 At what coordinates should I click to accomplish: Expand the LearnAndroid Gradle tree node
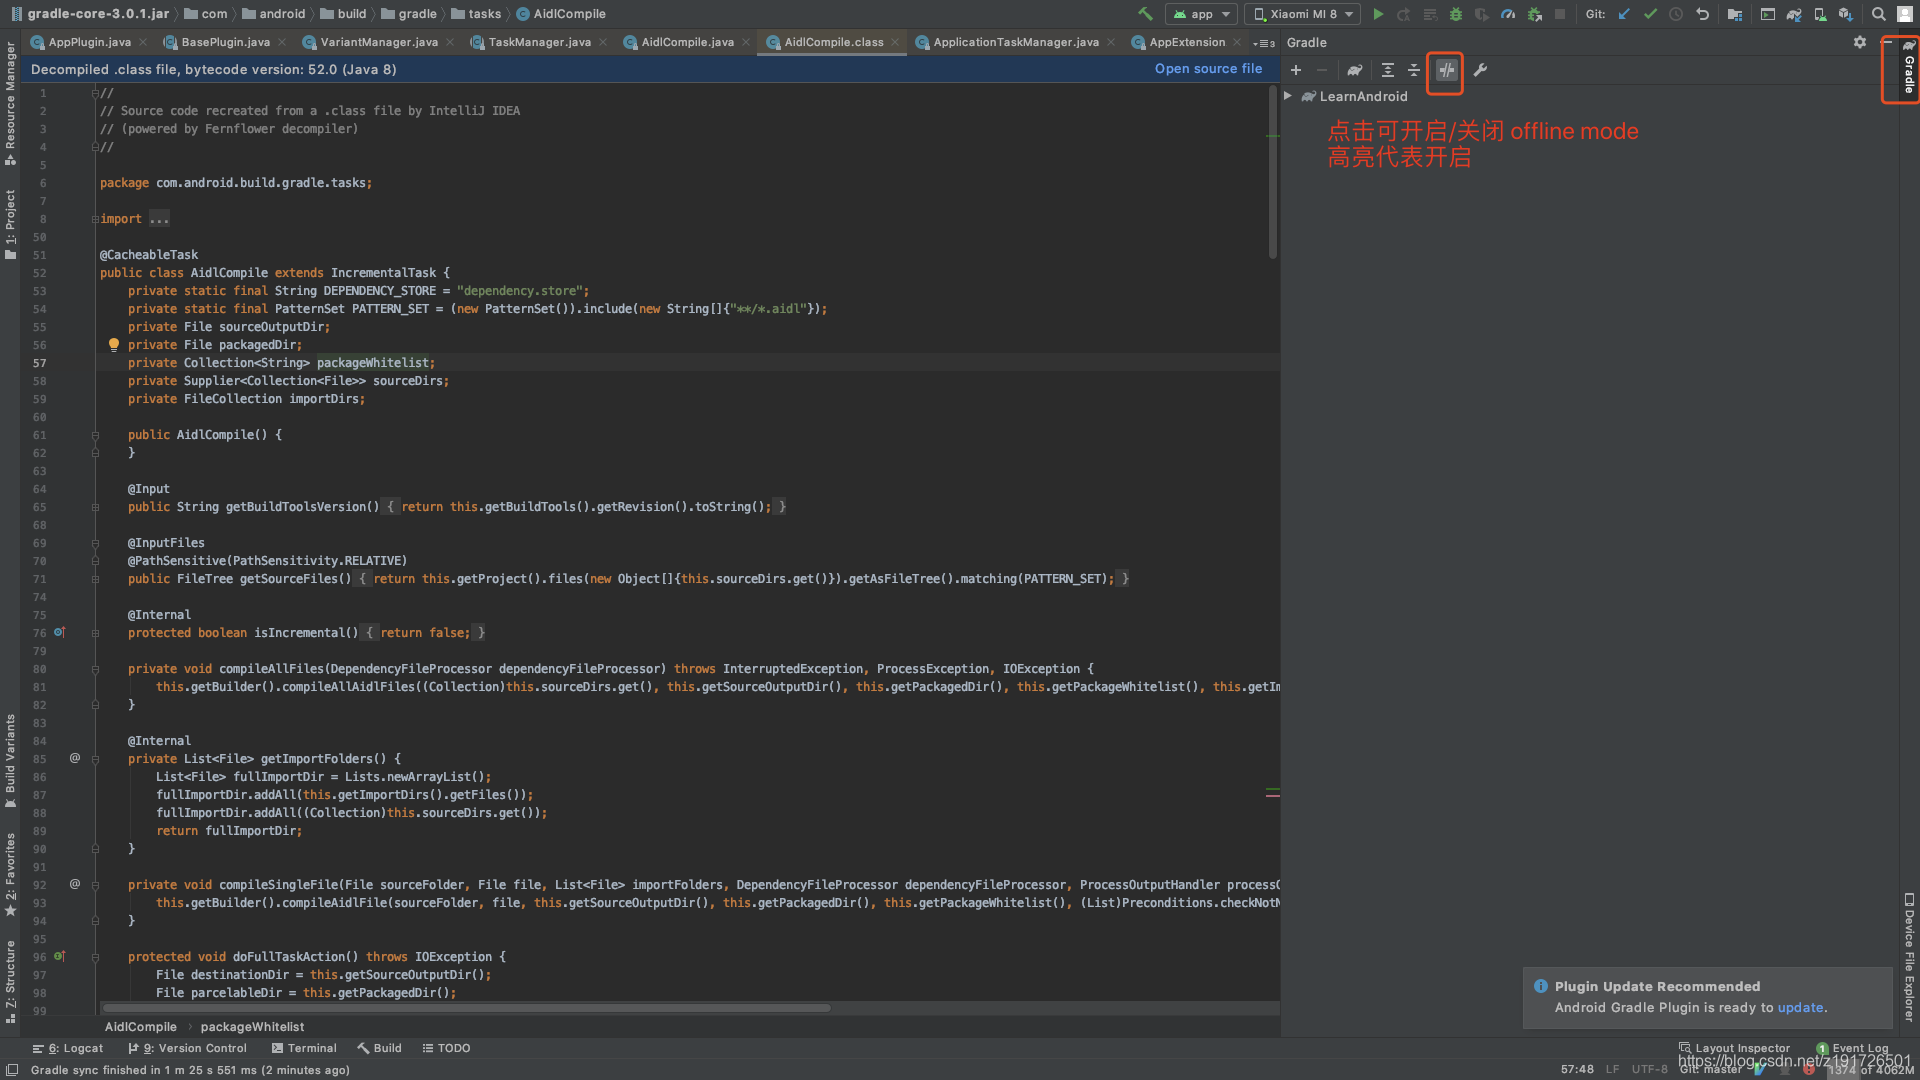(x=1288, y=96)
